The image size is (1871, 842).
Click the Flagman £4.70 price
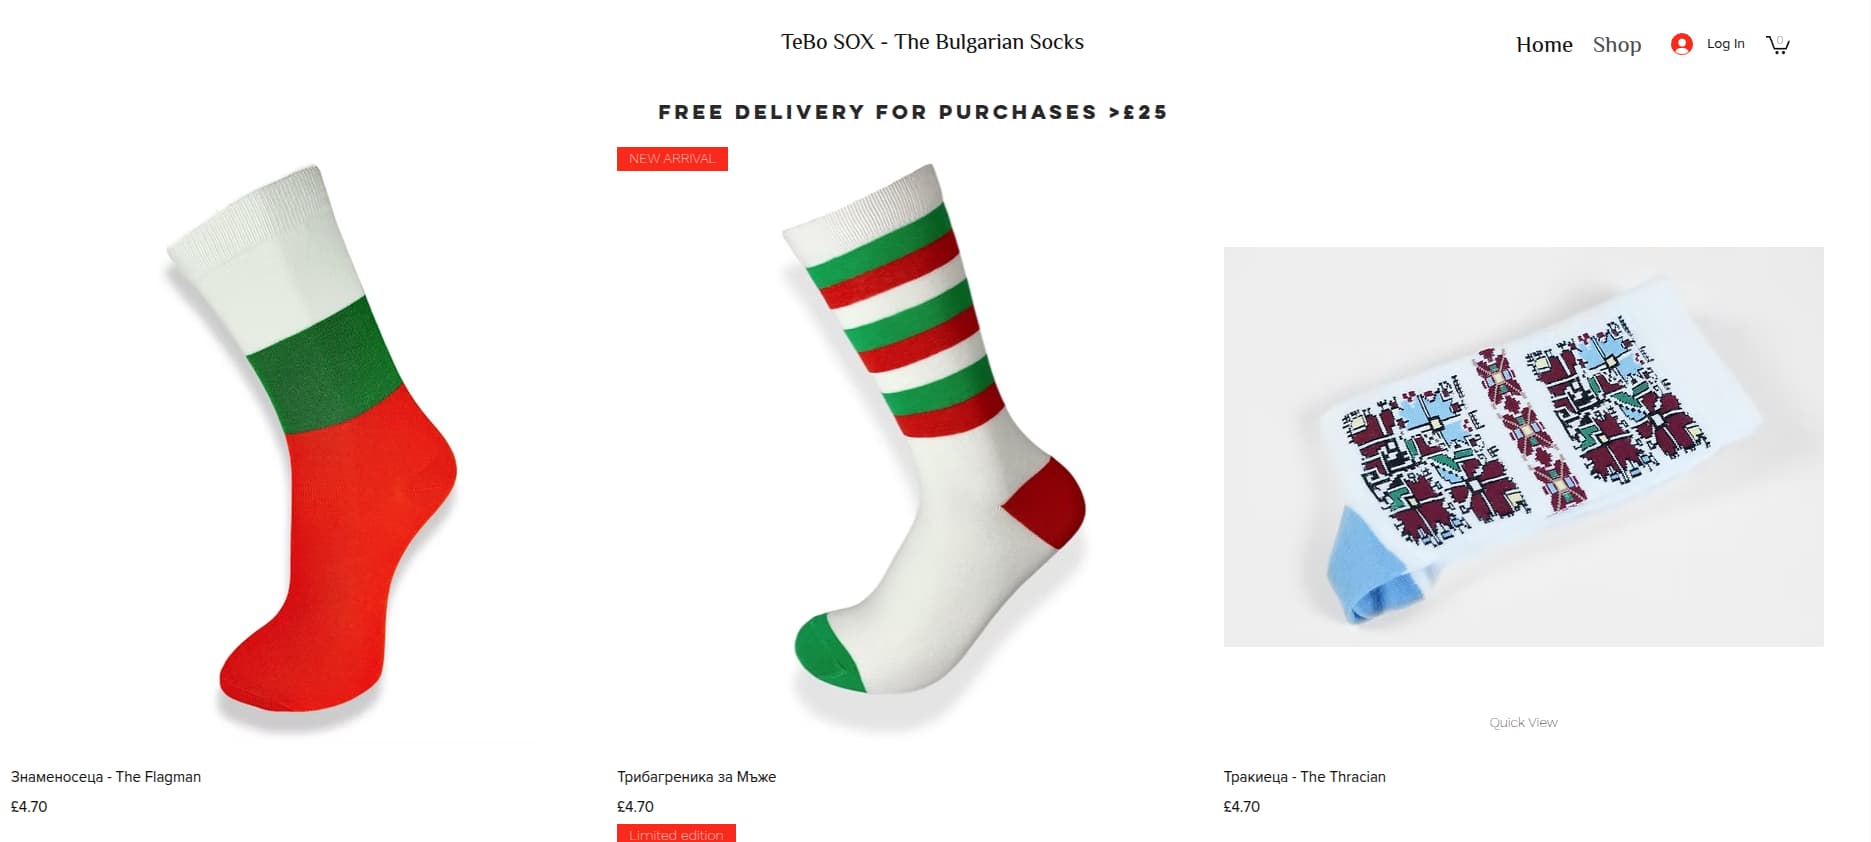click(x=29, y=807)
